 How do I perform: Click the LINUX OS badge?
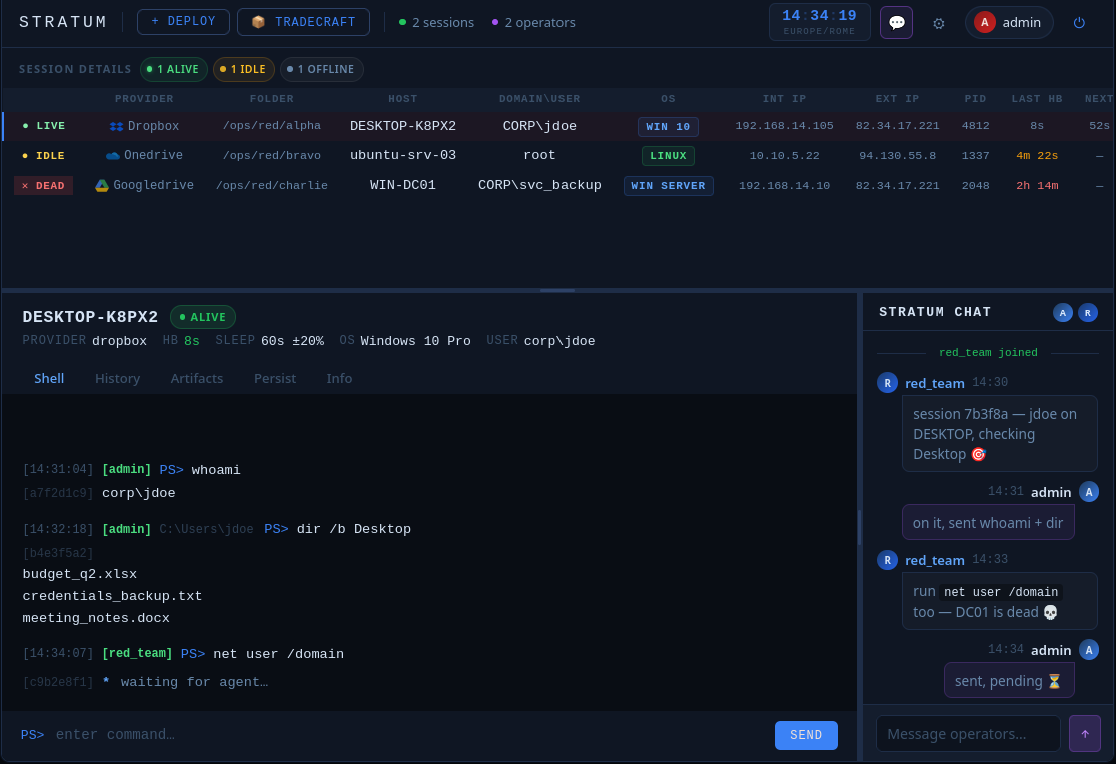click(x=668, y=156)
